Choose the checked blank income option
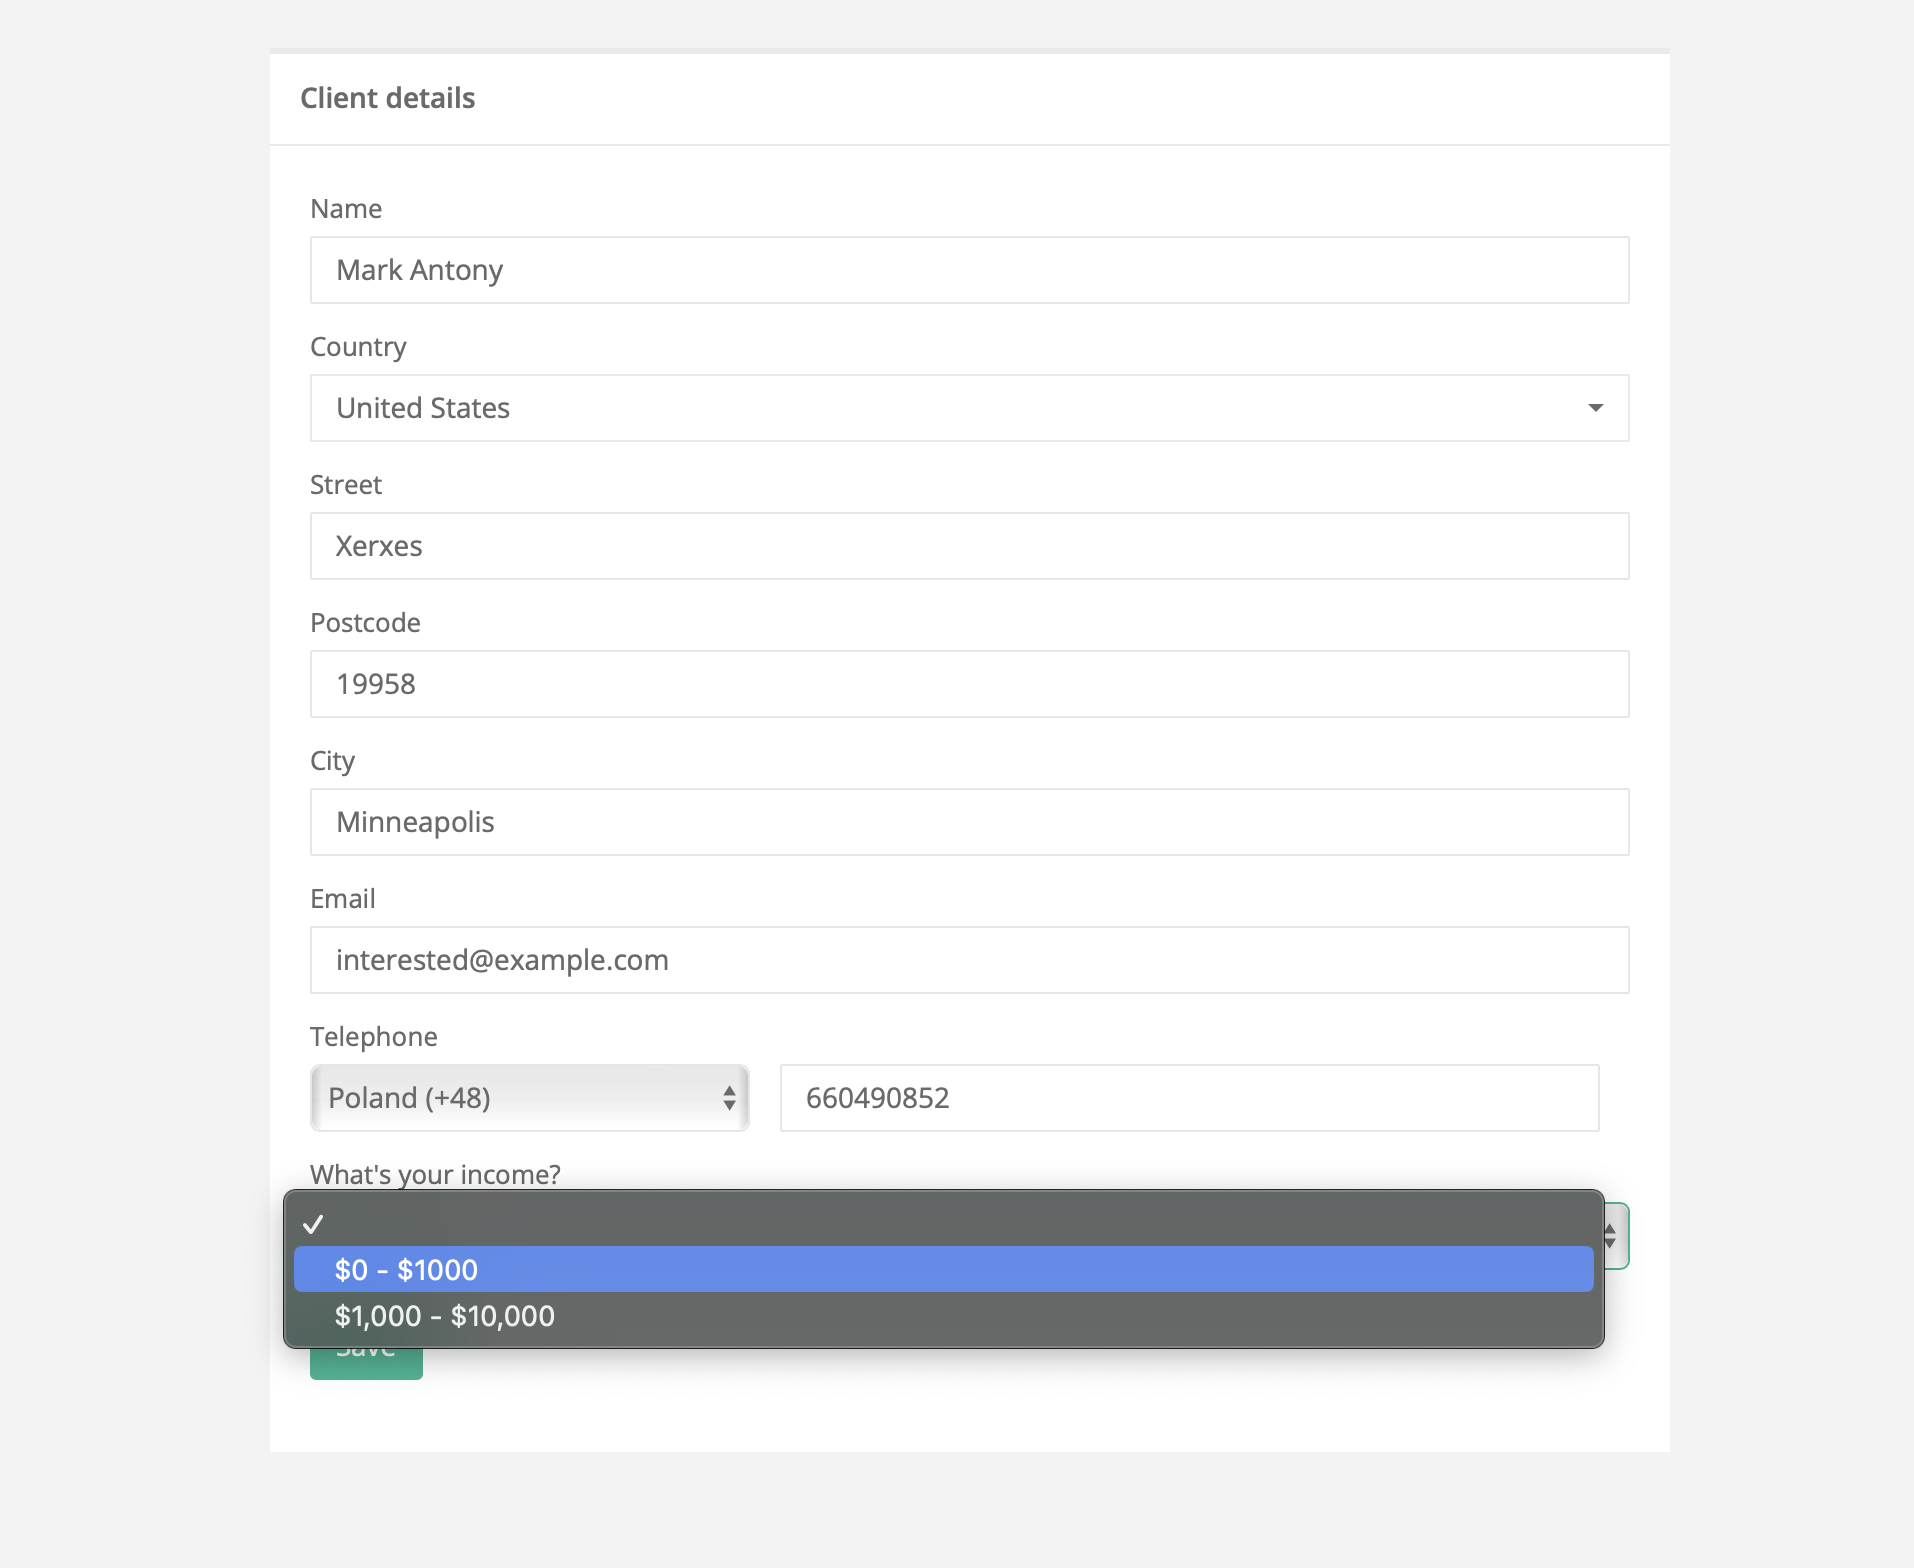Viewport: 1914px width, 1568px height. (942, 1224)
